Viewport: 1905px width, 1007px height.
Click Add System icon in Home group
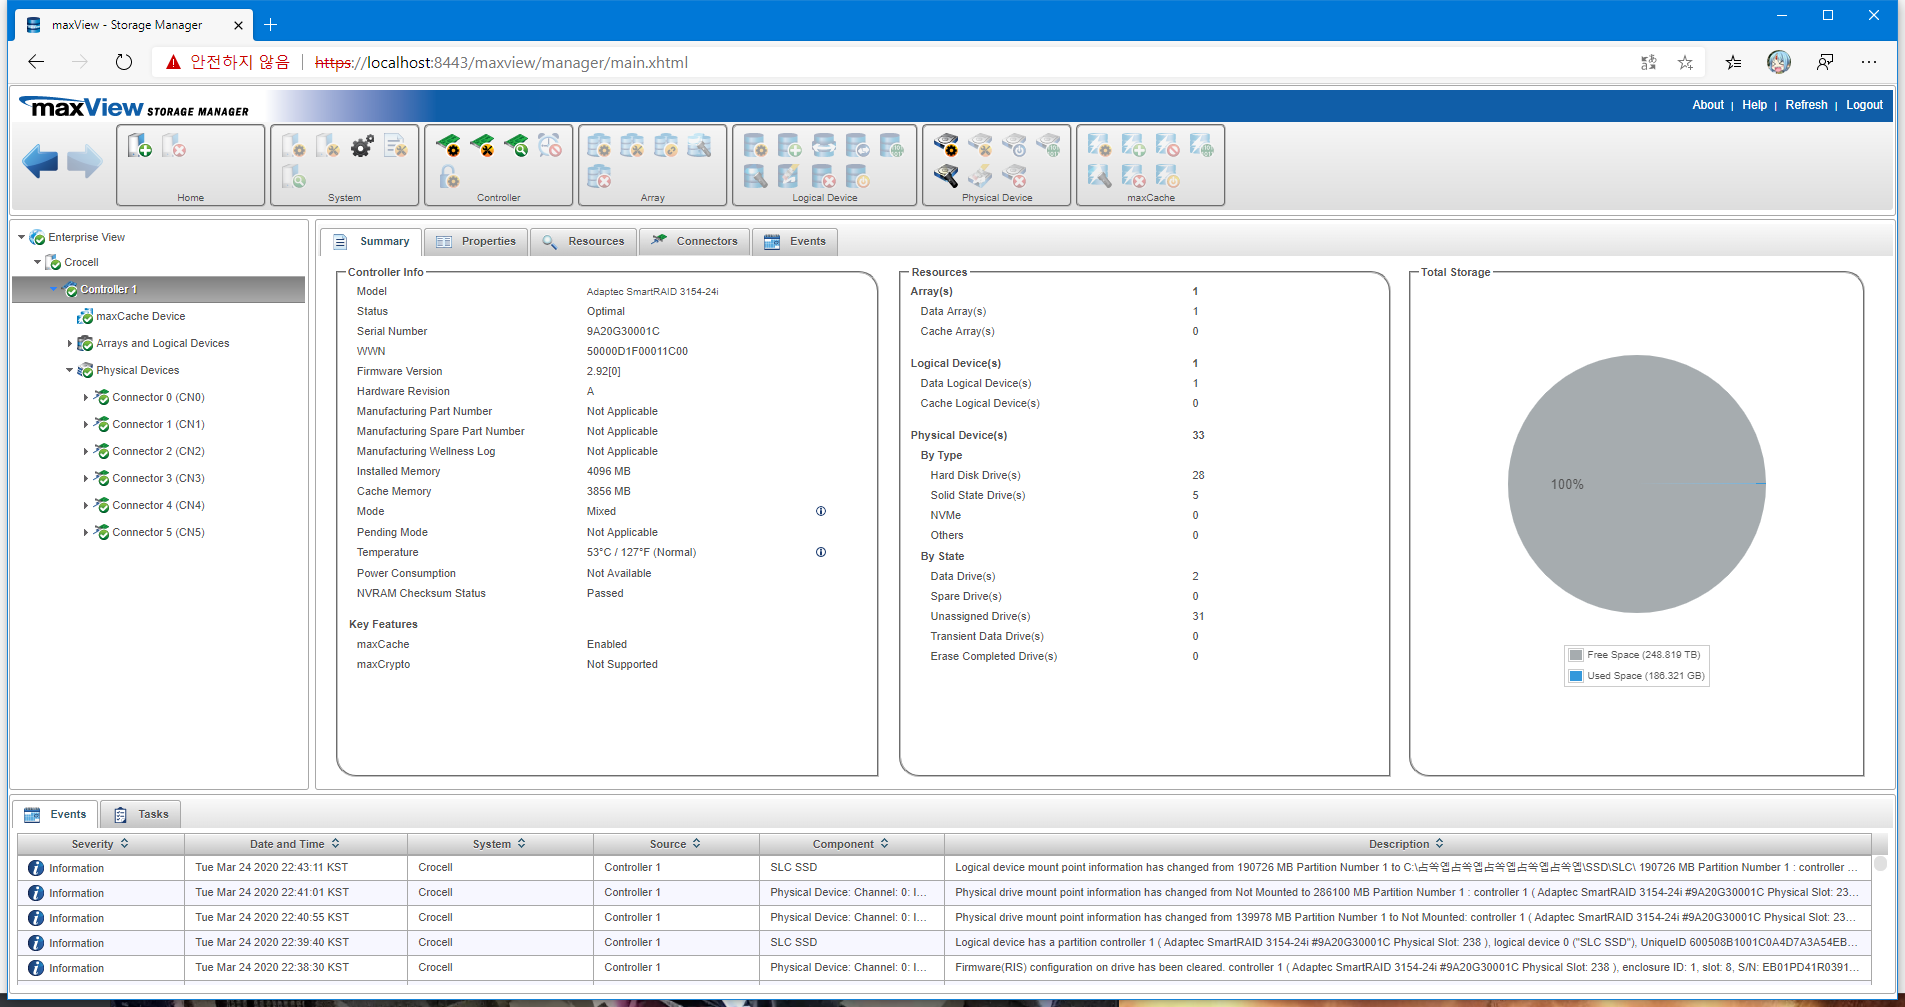pos(140,147)
